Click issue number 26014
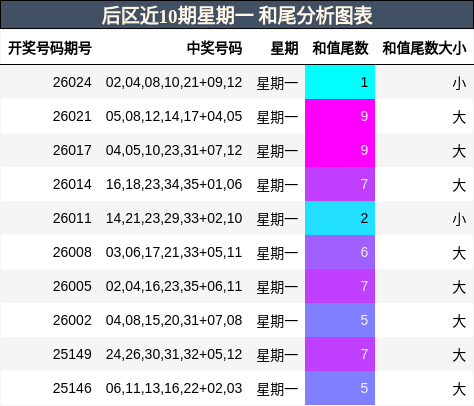The height and width of the screenshot is (406, 474). point(72,184)
